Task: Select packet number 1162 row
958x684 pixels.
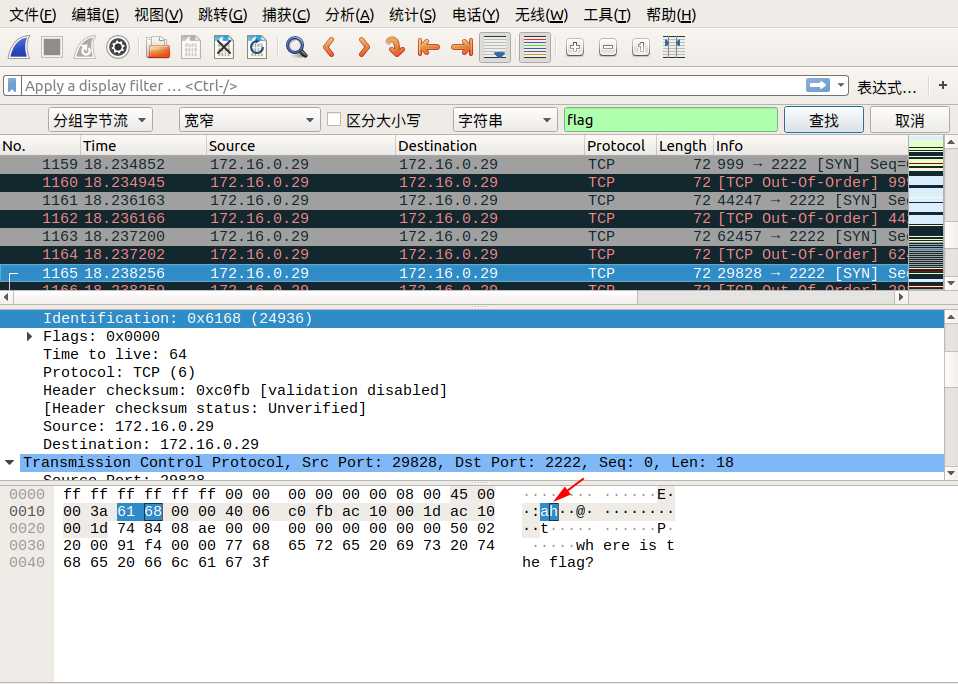Action: tap(454, 219)
